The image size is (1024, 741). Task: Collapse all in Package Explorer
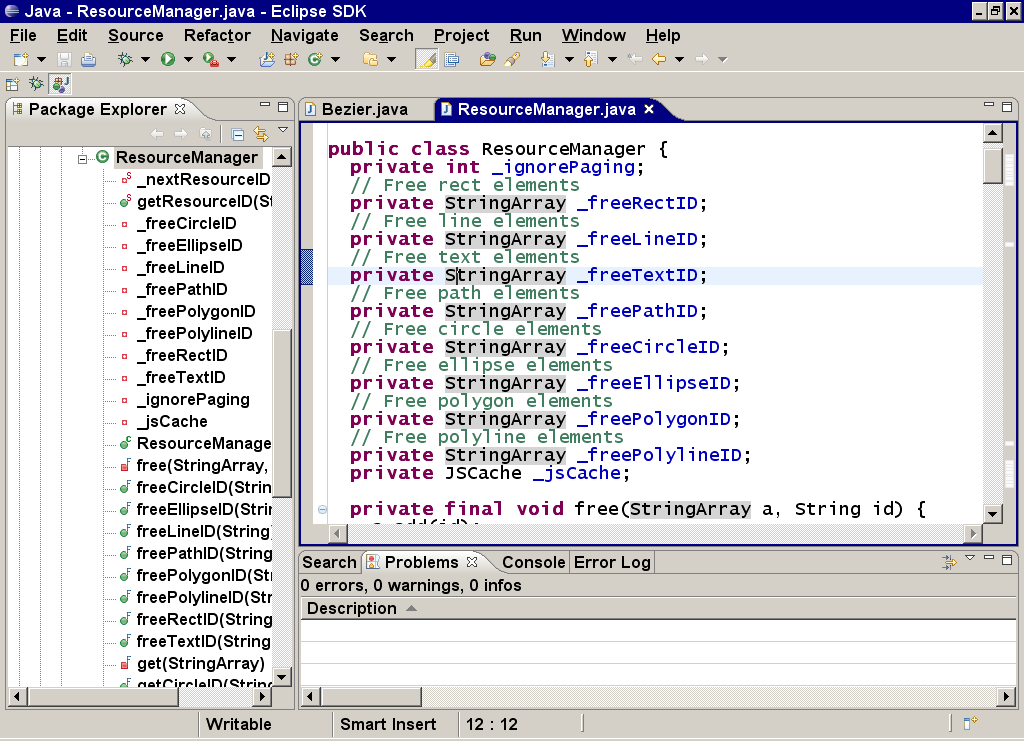click(238, 134)
